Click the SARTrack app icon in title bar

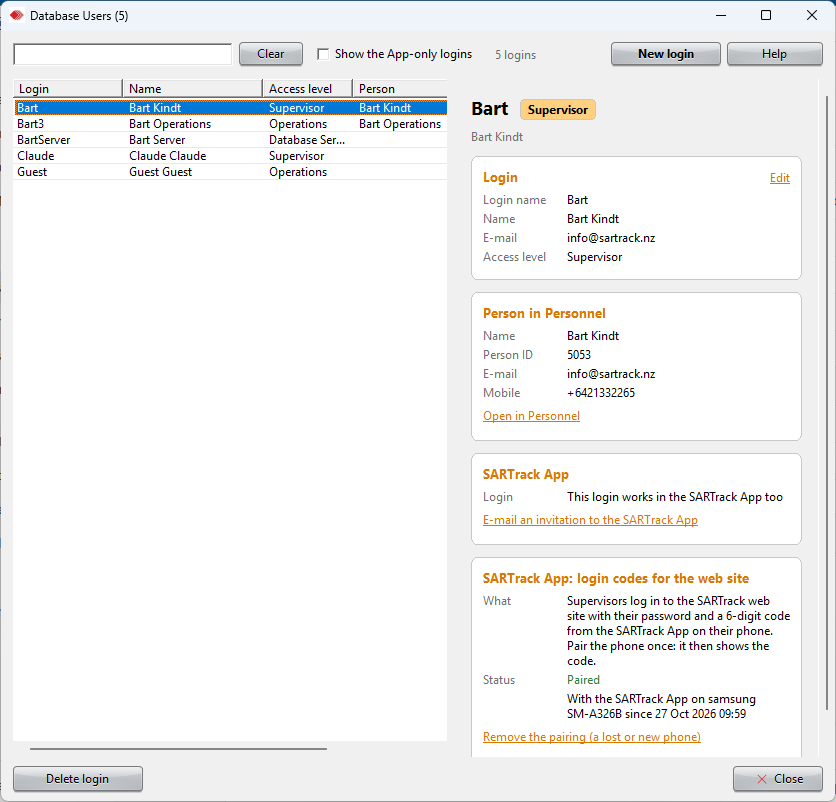pos(17,15)
